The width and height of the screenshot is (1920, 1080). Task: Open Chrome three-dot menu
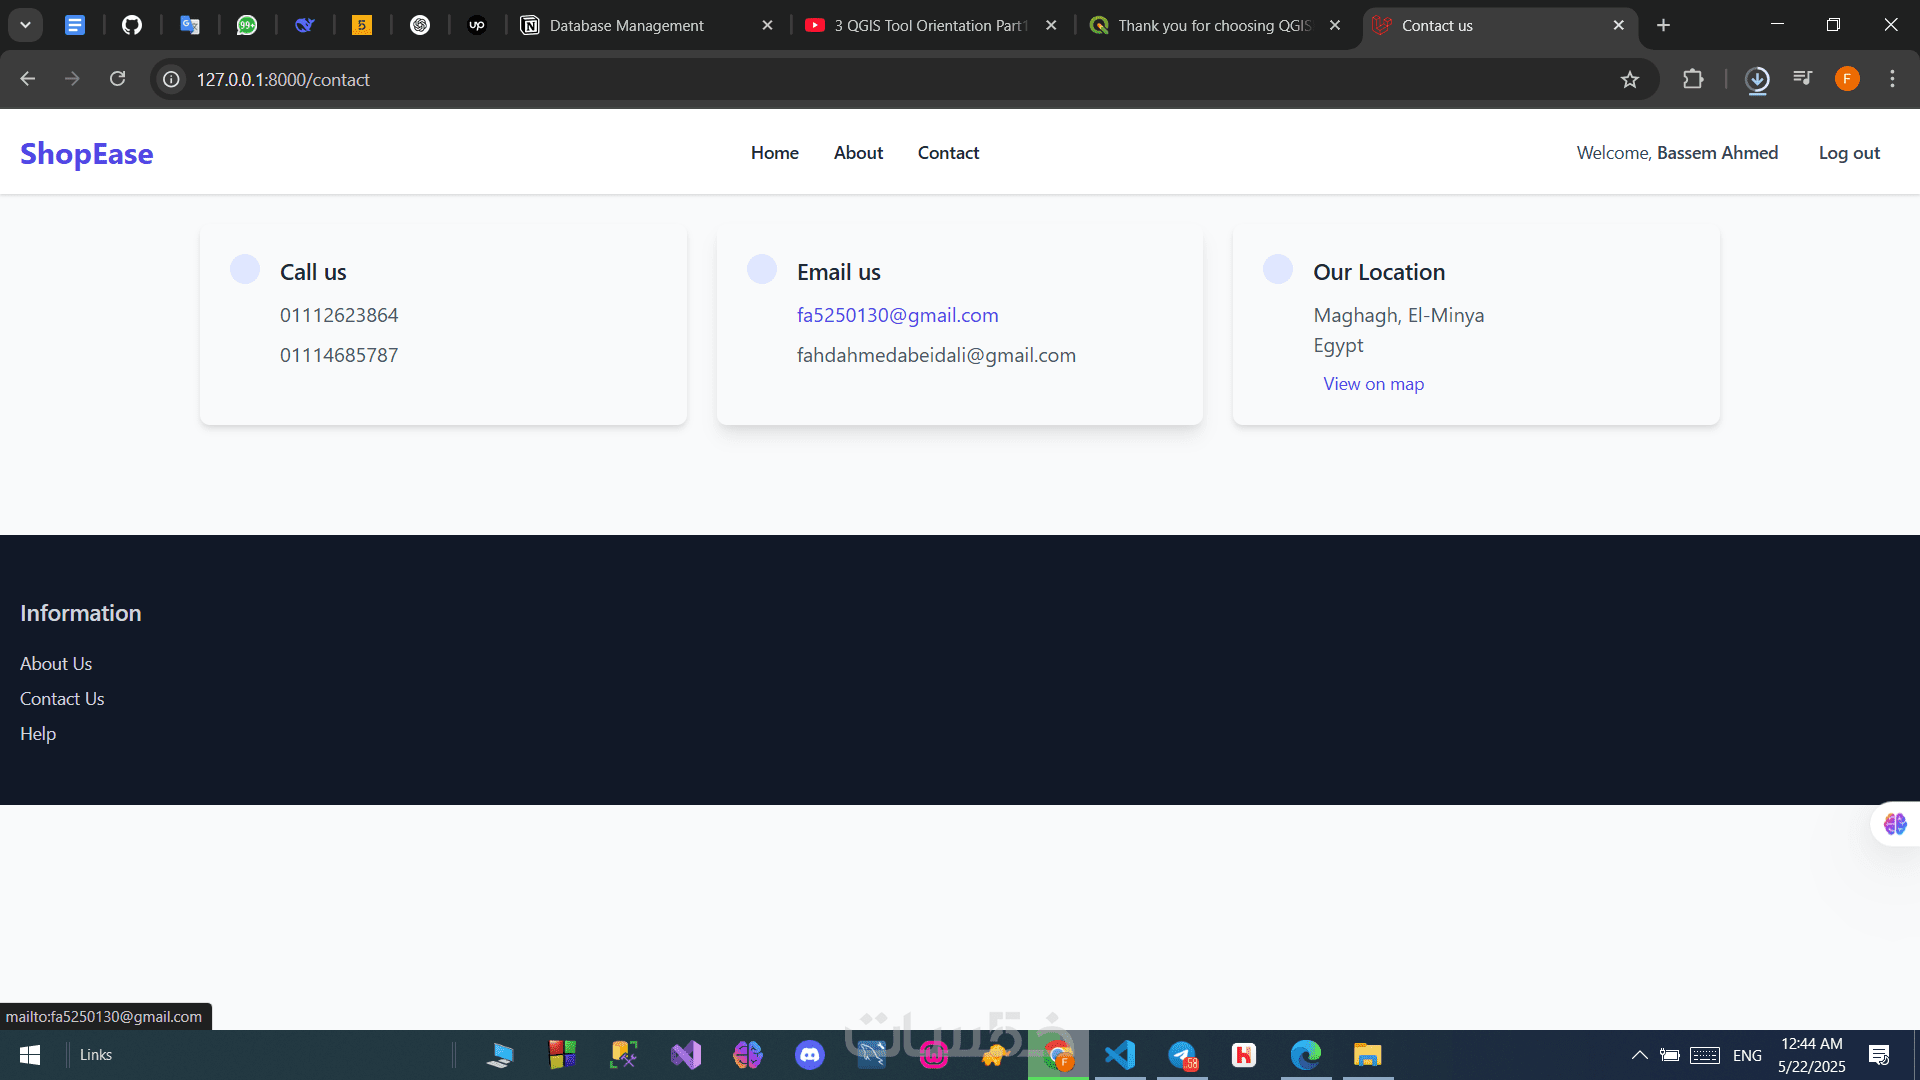click(x=1892, y=79)
